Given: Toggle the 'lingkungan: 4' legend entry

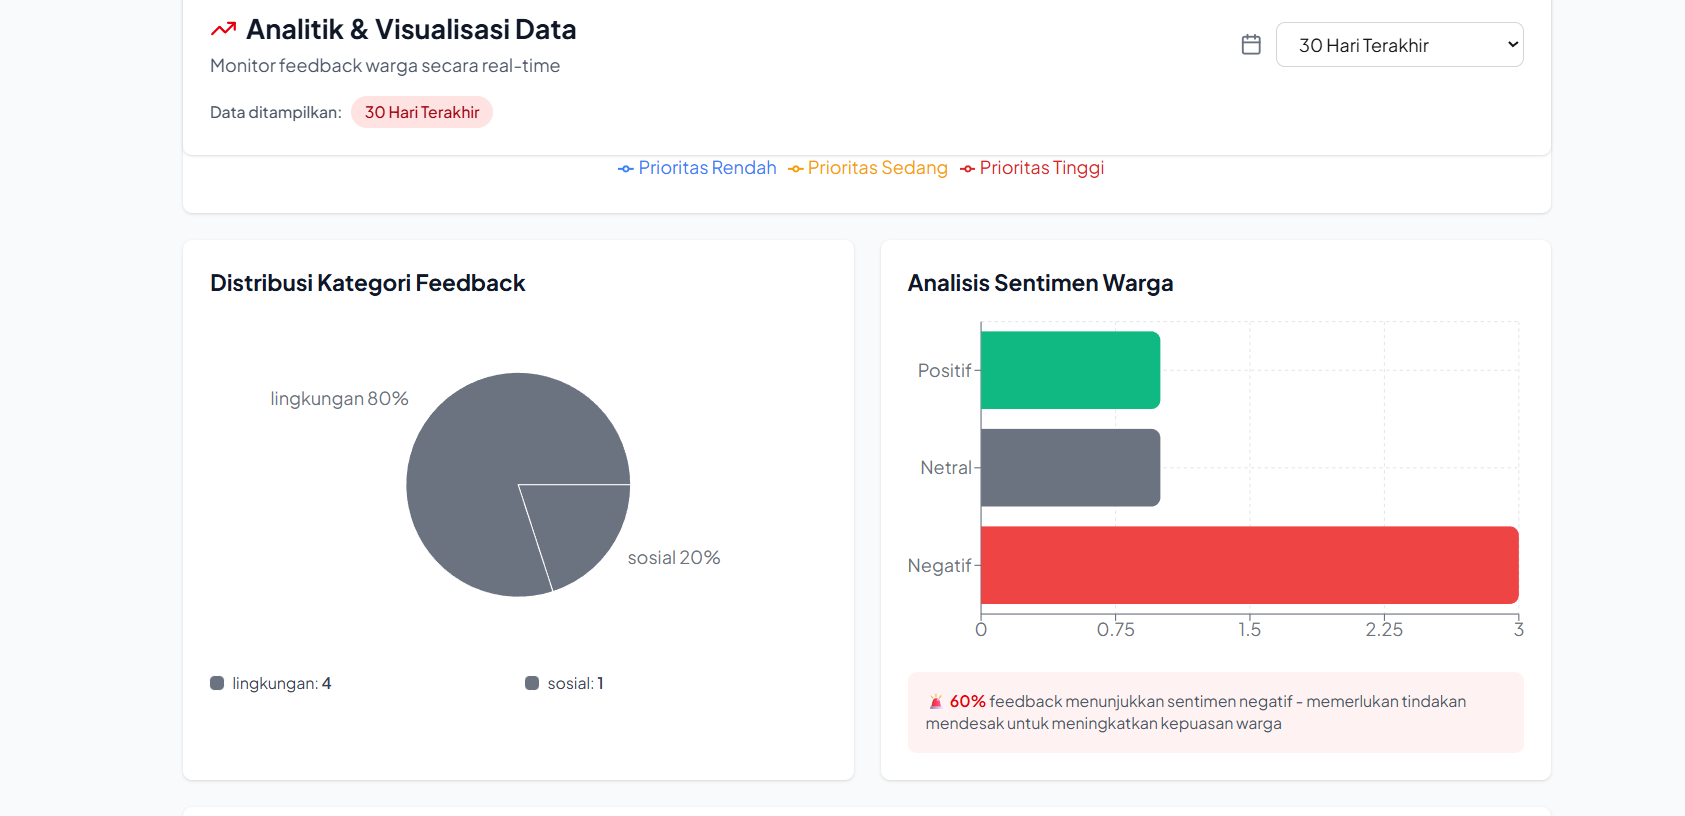Looking at the screenshot, I should point(271,683).
